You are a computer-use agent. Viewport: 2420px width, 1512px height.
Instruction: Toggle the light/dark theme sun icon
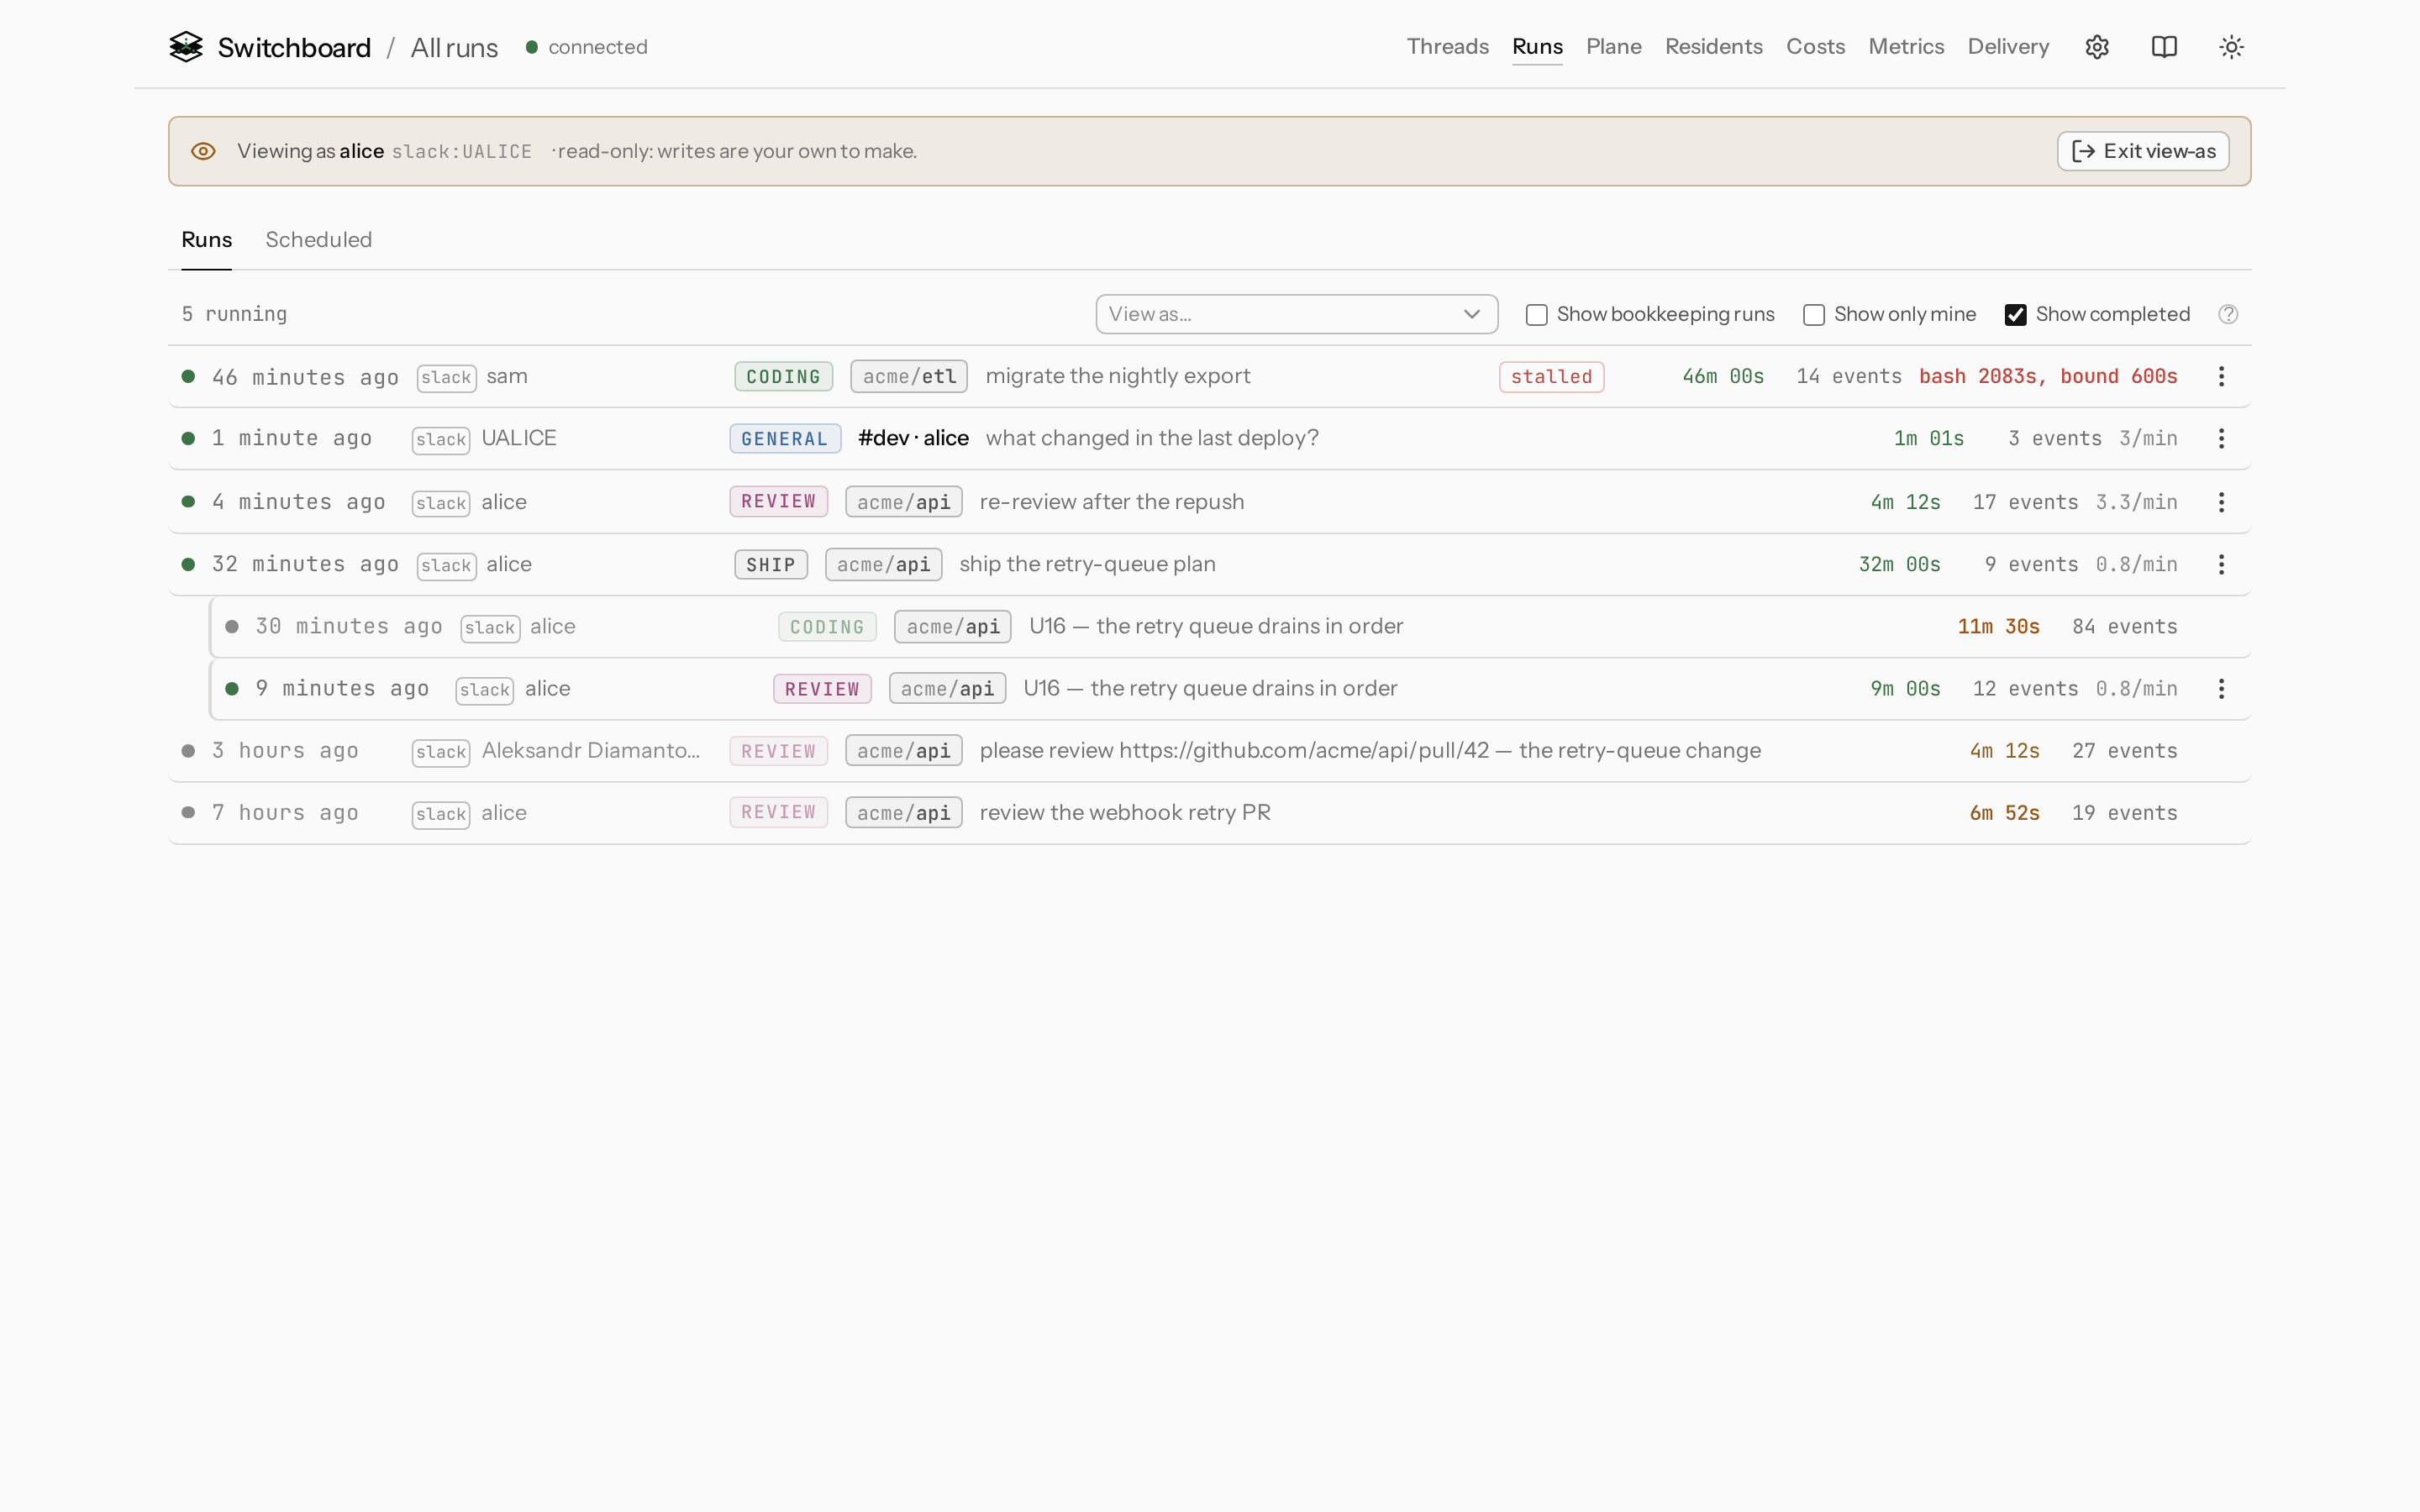pyautogui.click(x=2231, y=47)
